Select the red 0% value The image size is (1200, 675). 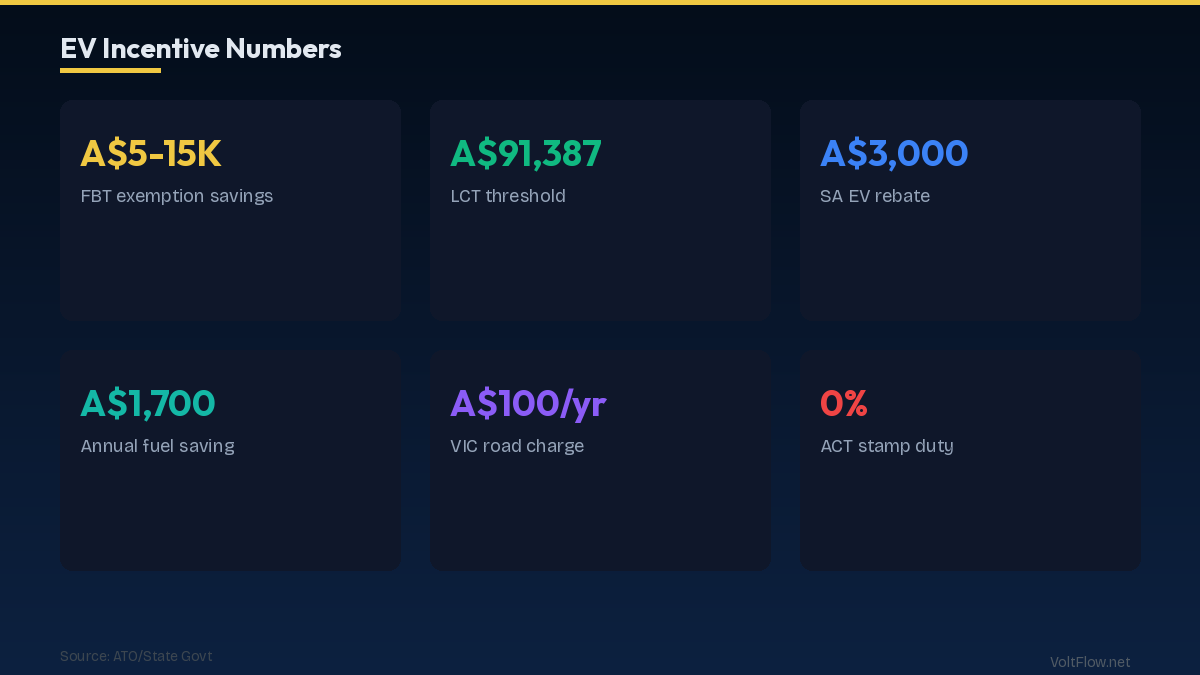pos(844,403)
